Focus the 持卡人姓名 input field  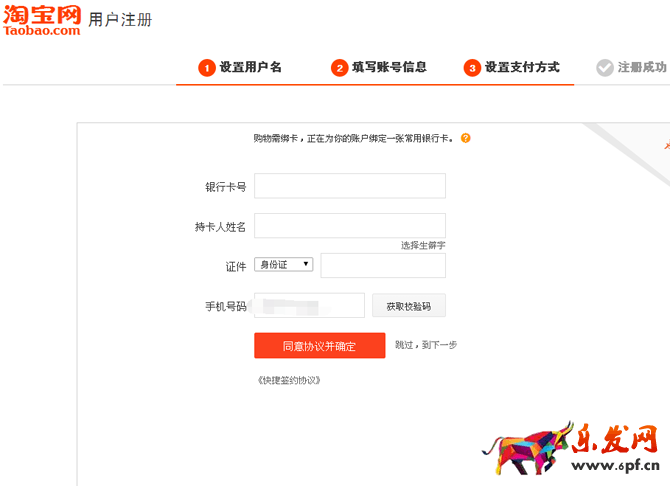point(350,225)
